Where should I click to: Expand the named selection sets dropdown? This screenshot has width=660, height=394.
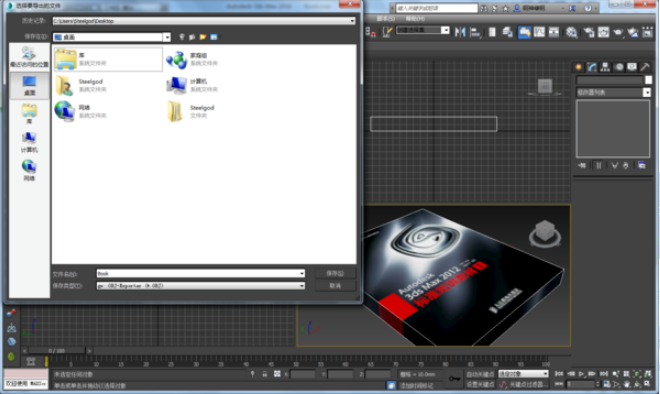(445, 30)
